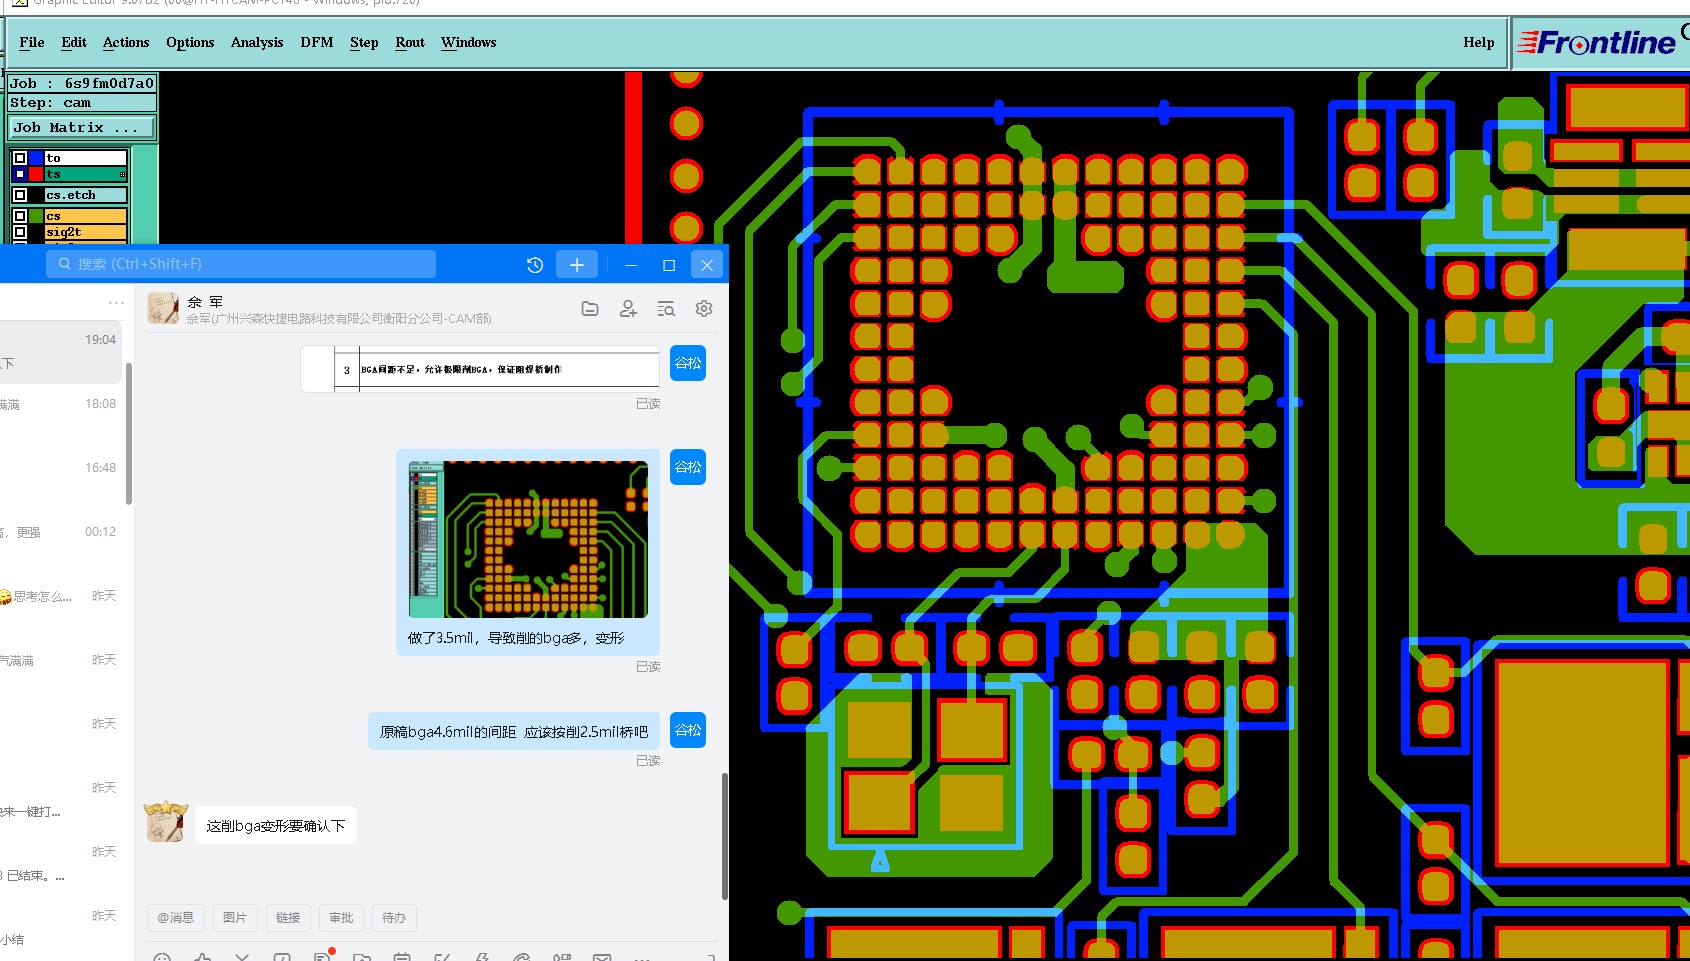
Task: Click the message 原稿bga4.6mil的间距
Action: (x=514, y=731)
